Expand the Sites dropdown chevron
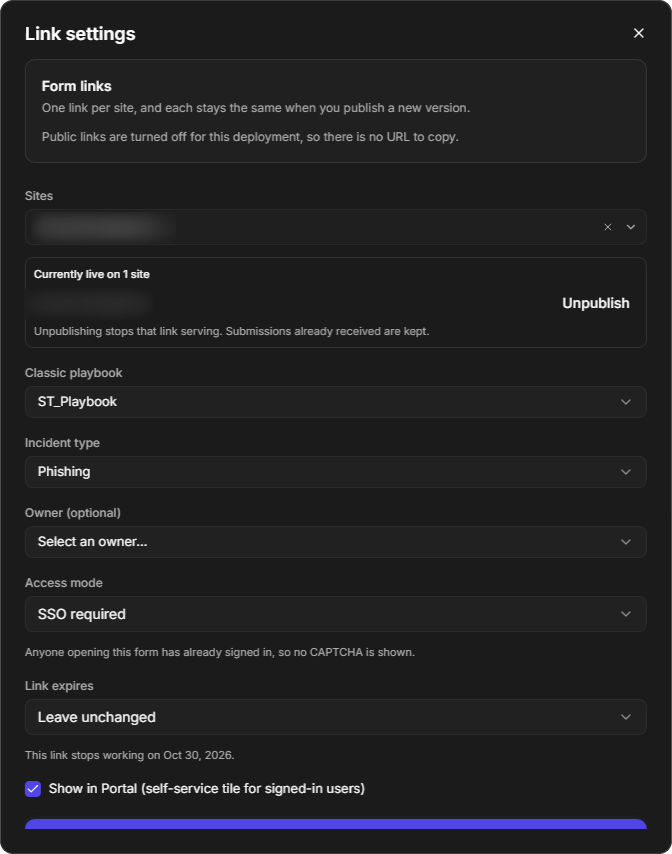 click(631, 227)
